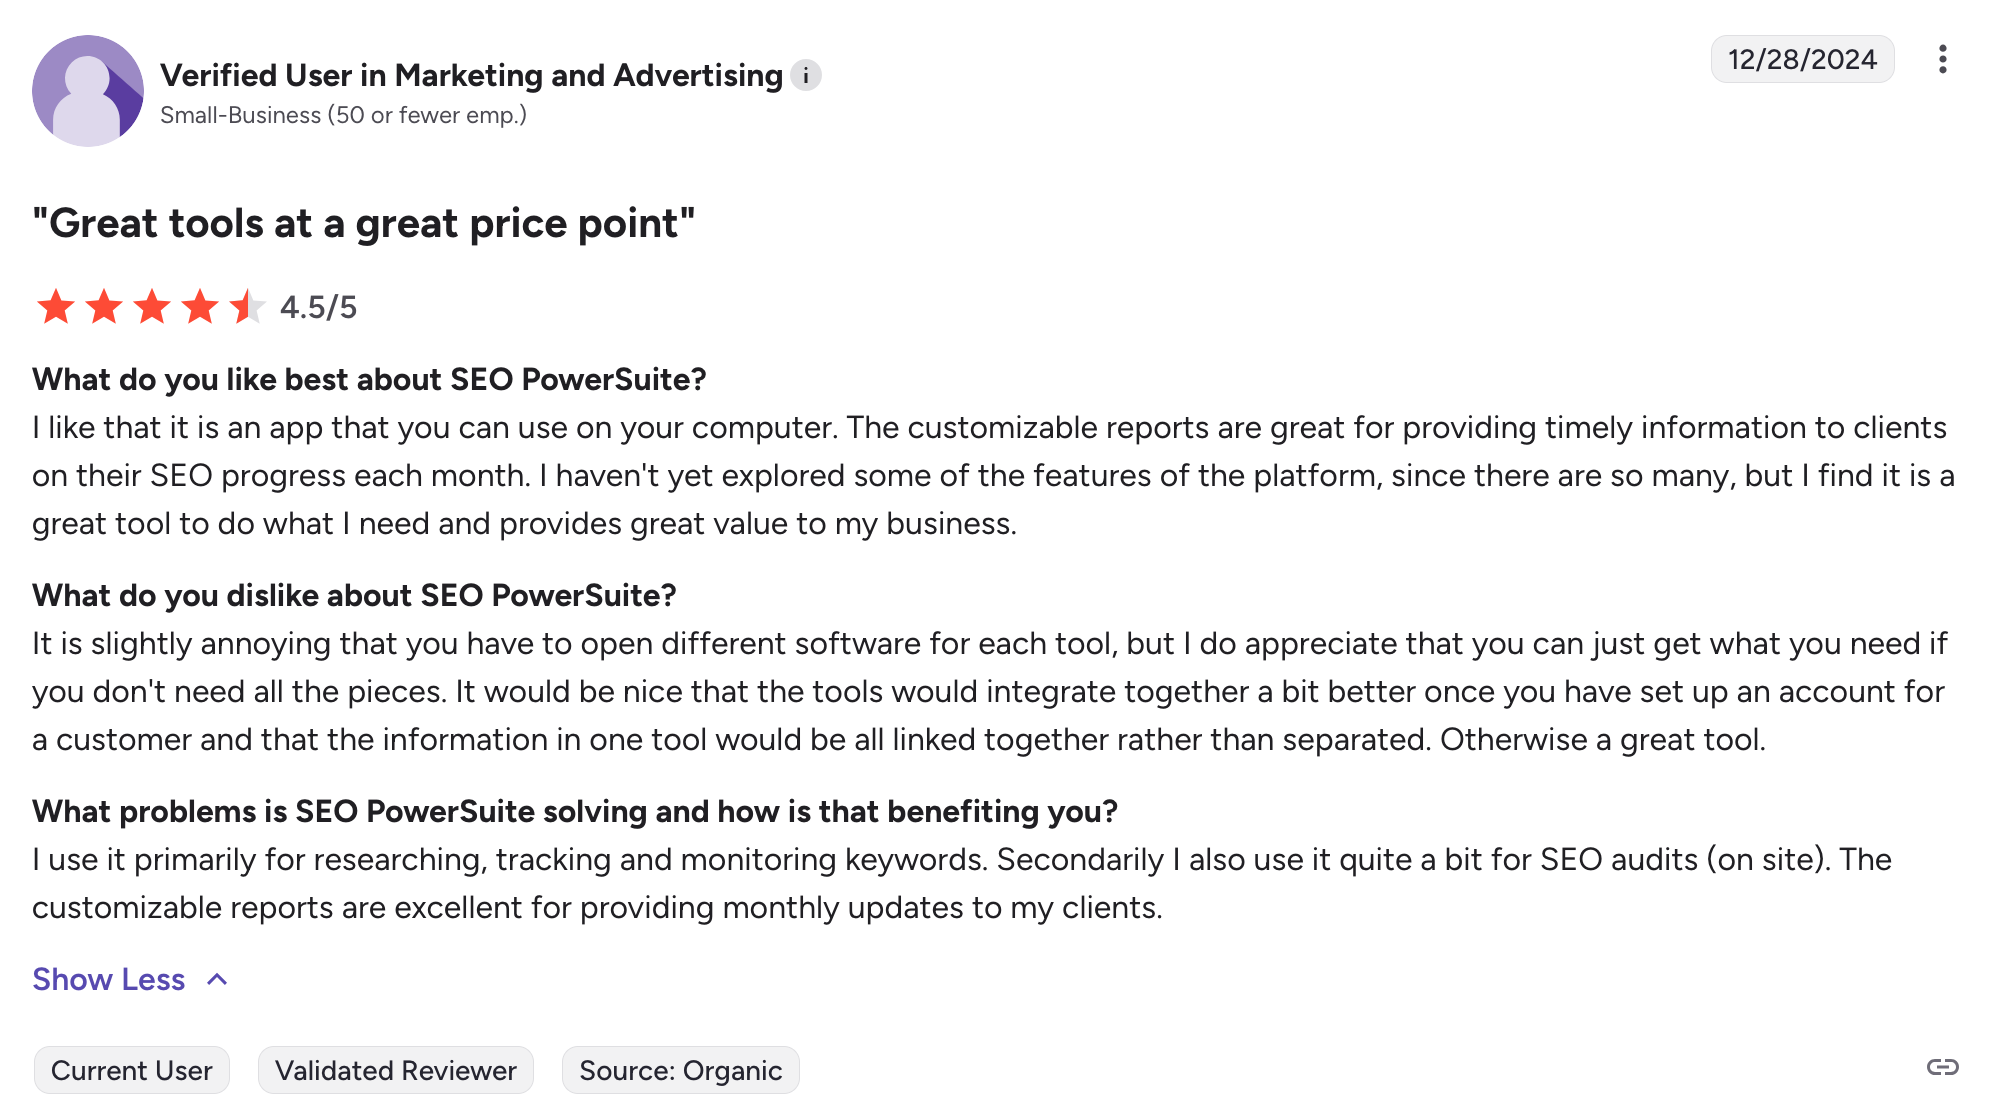Click the "What do you like best" heading
This screenshot has width=2010, height=1116.
(x=369, y=380)
